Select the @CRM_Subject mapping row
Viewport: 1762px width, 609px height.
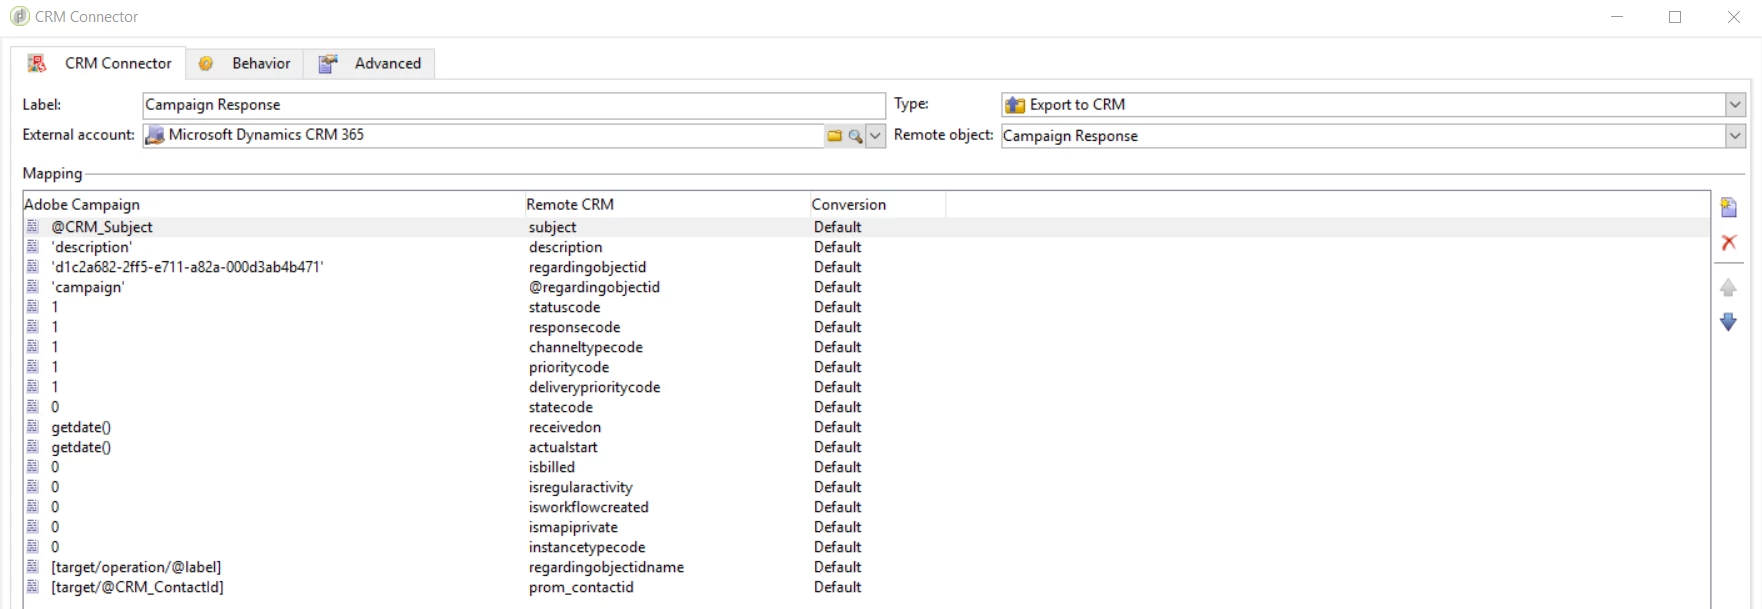click(x=866, y=227)
